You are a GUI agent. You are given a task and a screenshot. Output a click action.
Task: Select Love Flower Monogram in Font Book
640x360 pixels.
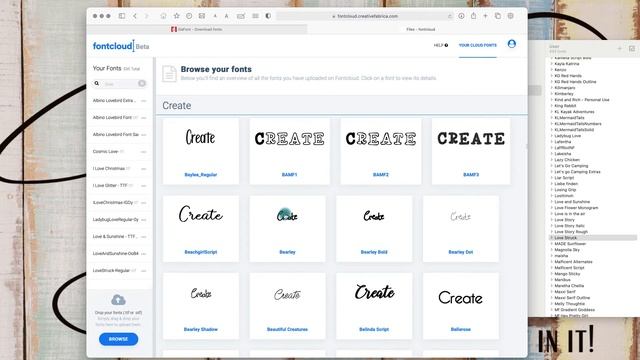pyautogui.click(x=576, y=208)
